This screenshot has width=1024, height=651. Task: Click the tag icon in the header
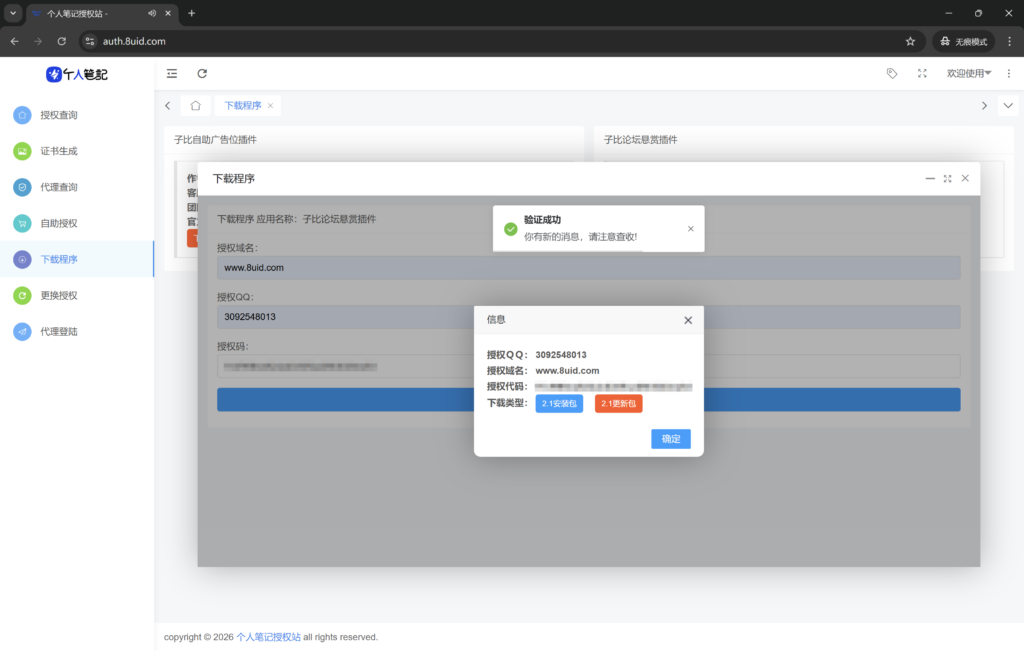coord(891,74)
